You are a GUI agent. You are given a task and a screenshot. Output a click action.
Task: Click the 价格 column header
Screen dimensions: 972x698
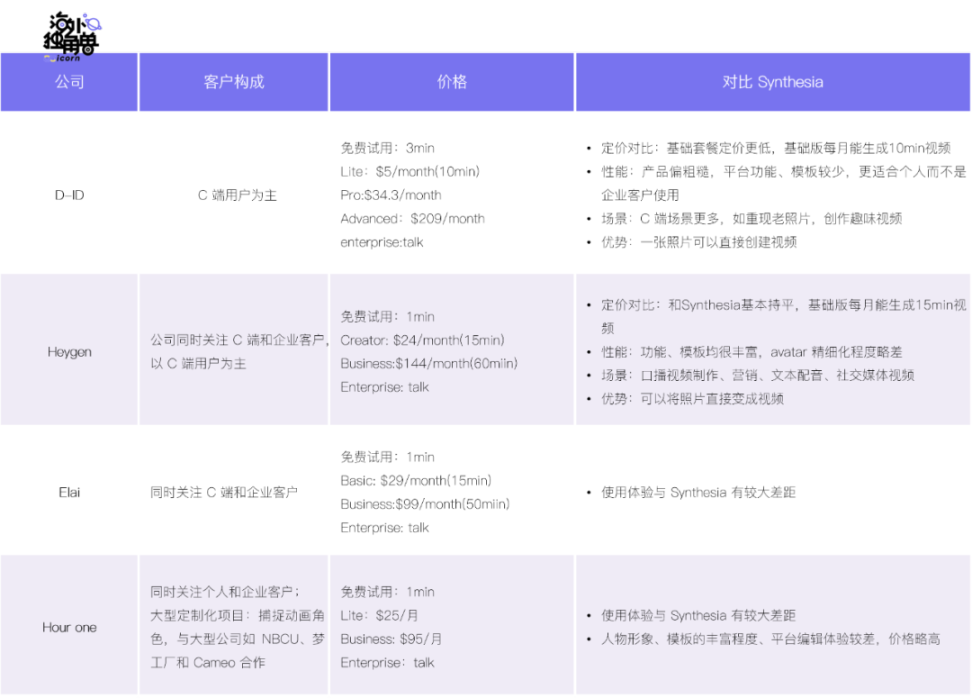[x=452, y=82]
